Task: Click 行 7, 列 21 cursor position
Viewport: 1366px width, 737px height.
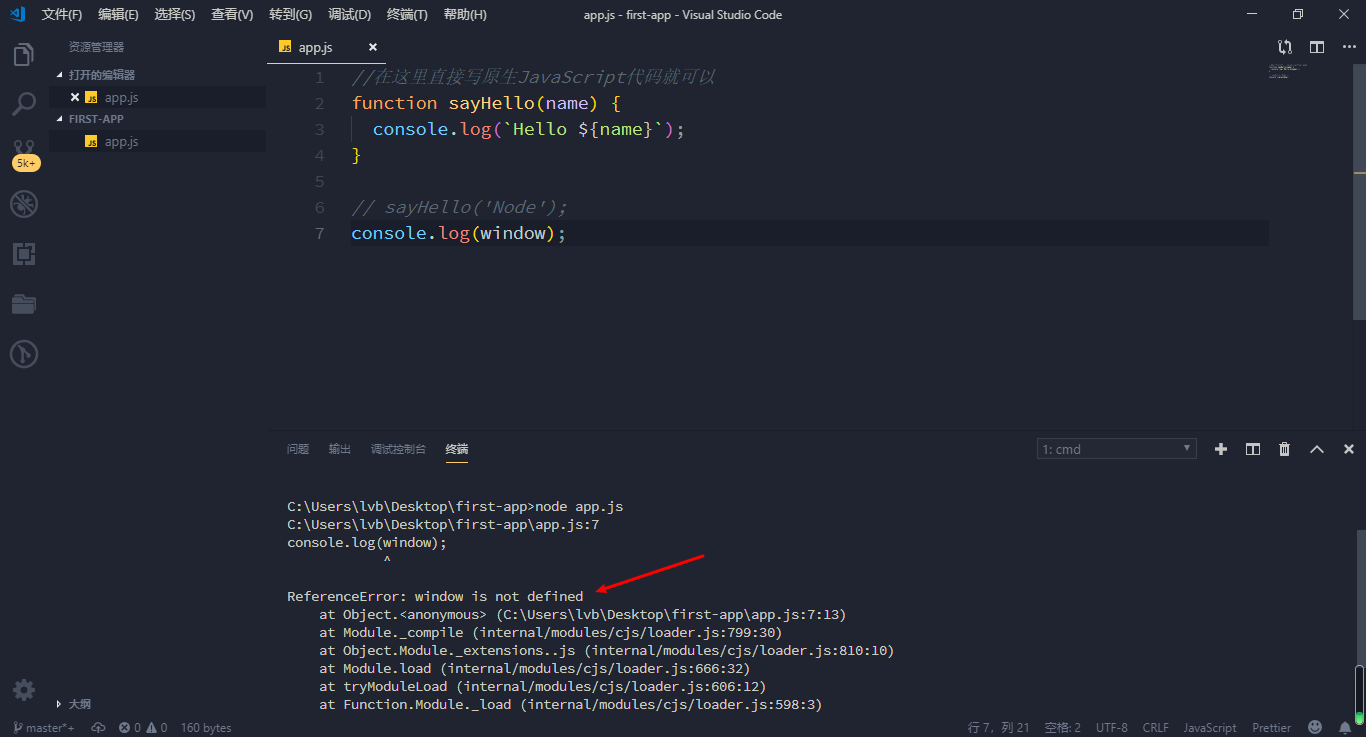Action: pyautogui.click(x=998, y=728)
